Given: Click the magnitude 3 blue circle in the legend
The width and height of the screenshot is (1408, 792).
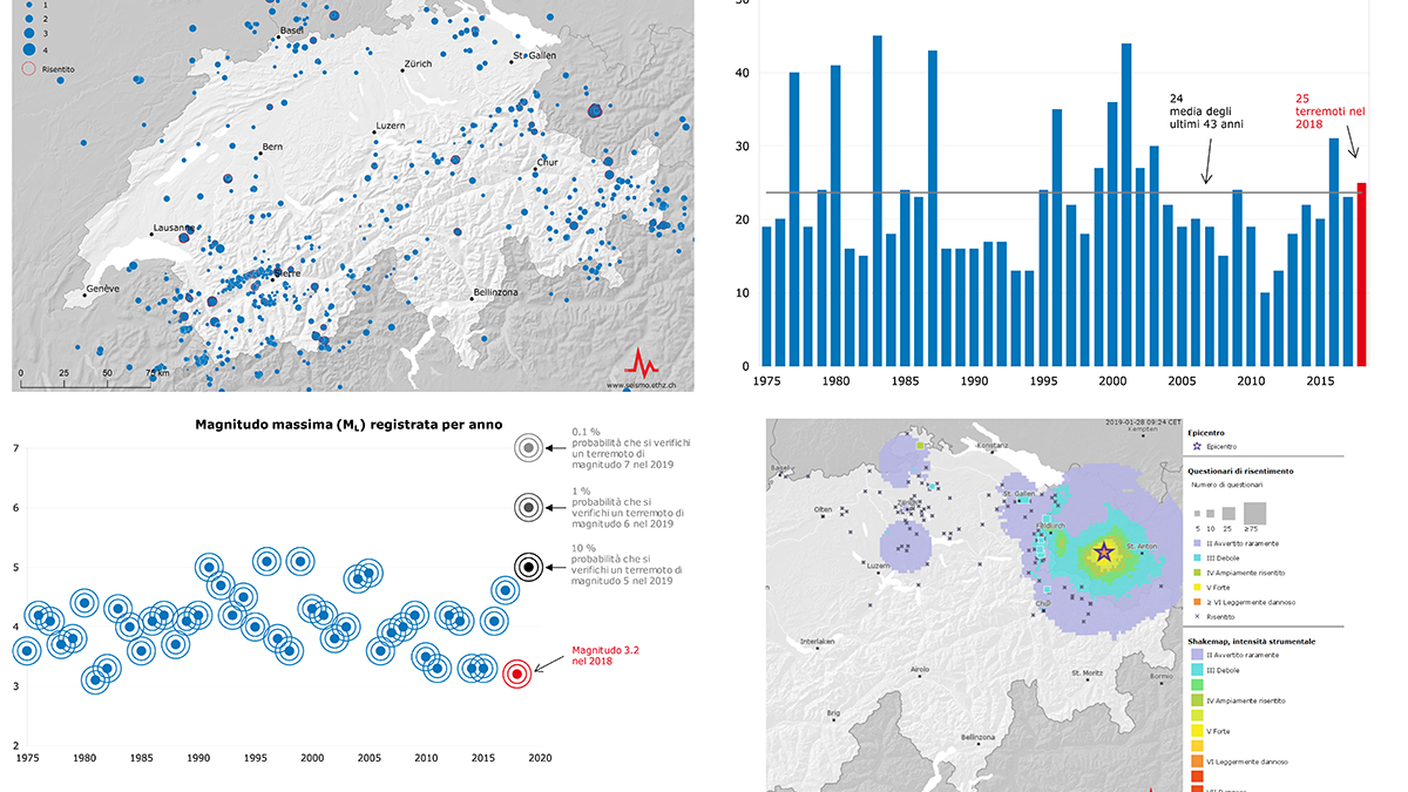Looking at the screenshot, I should click(29, 33).
